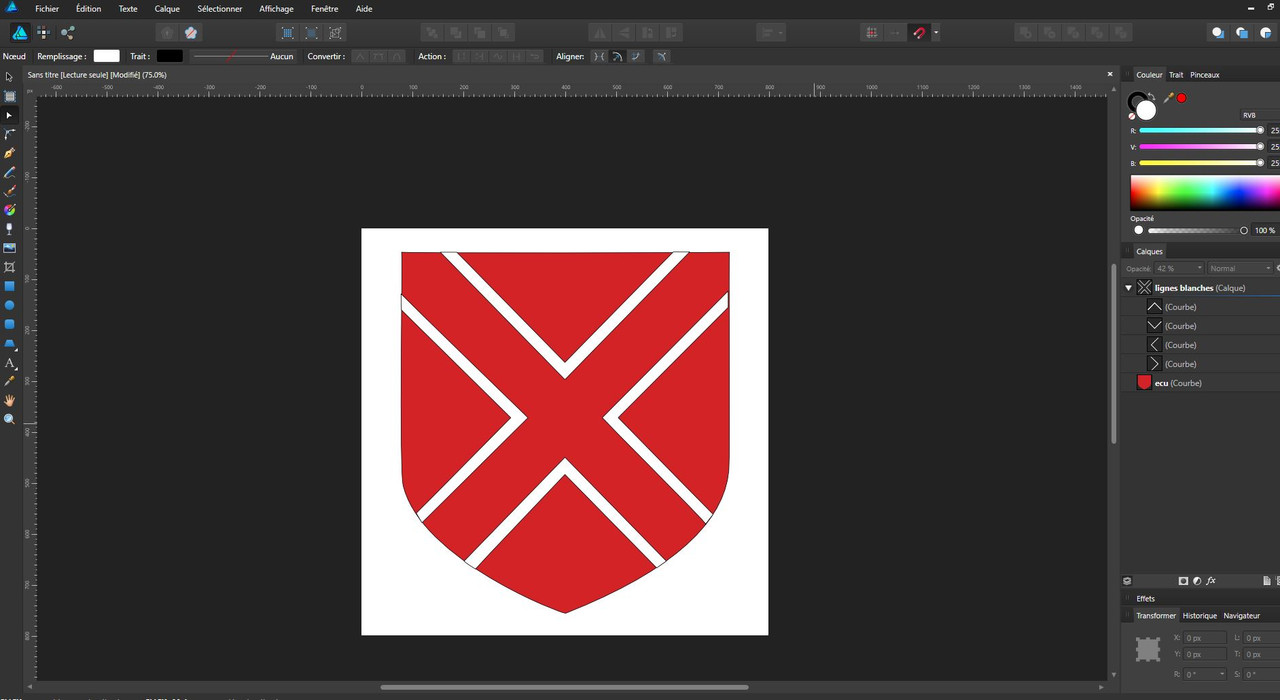Open the stroke width Aucun selector
Viewport: 1280px width, 700px height.
point(242,56)
